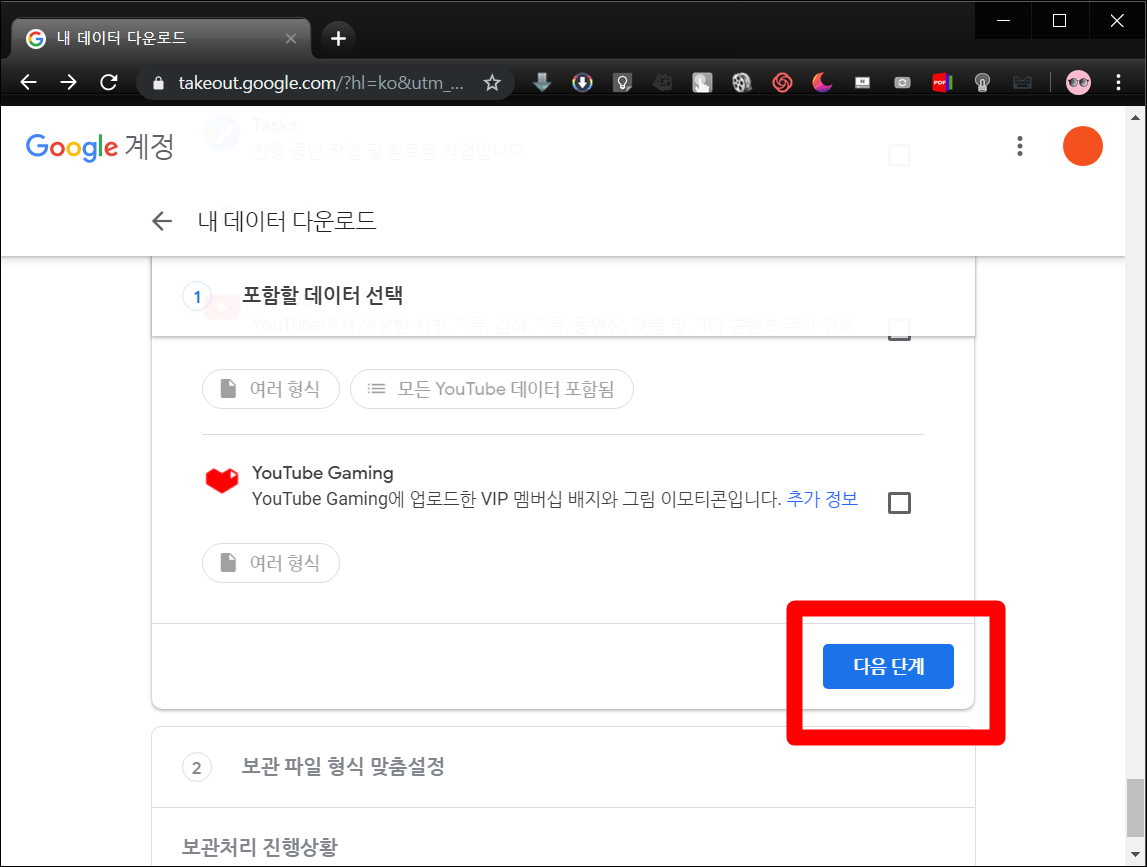Open the red PDF extension icon
The height and width of the screenshot is (867, 1147).
coord(942,83)
